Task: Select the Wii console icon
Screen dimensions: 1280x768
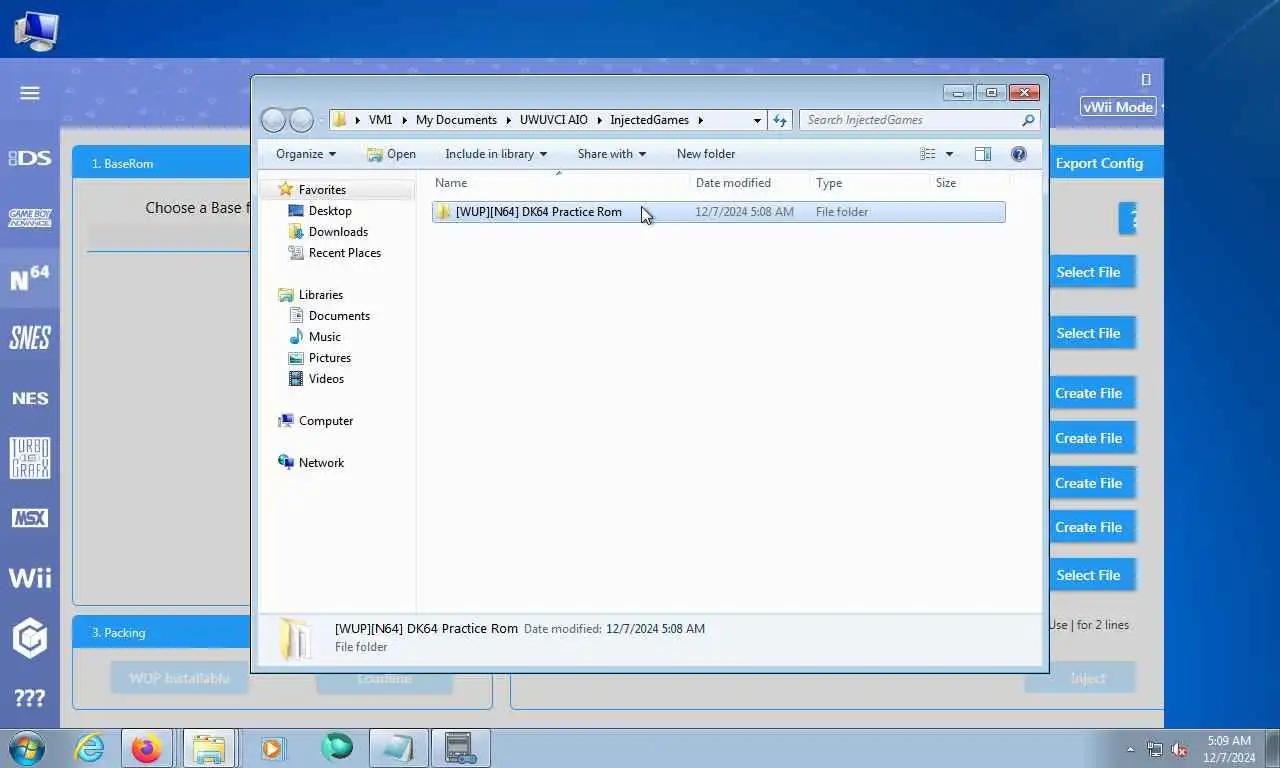Action: tap(30, 578)
